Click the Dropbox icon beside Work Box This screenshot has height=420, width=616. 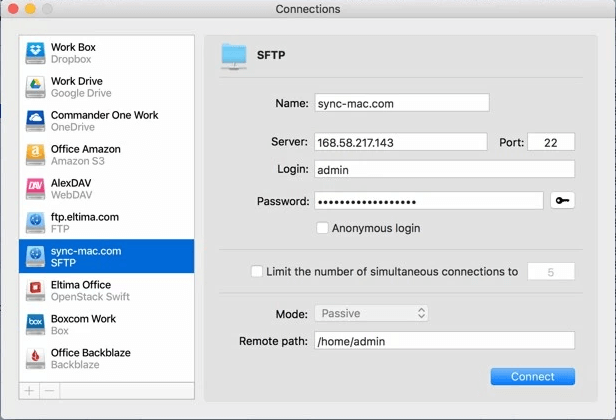[35, 53]
